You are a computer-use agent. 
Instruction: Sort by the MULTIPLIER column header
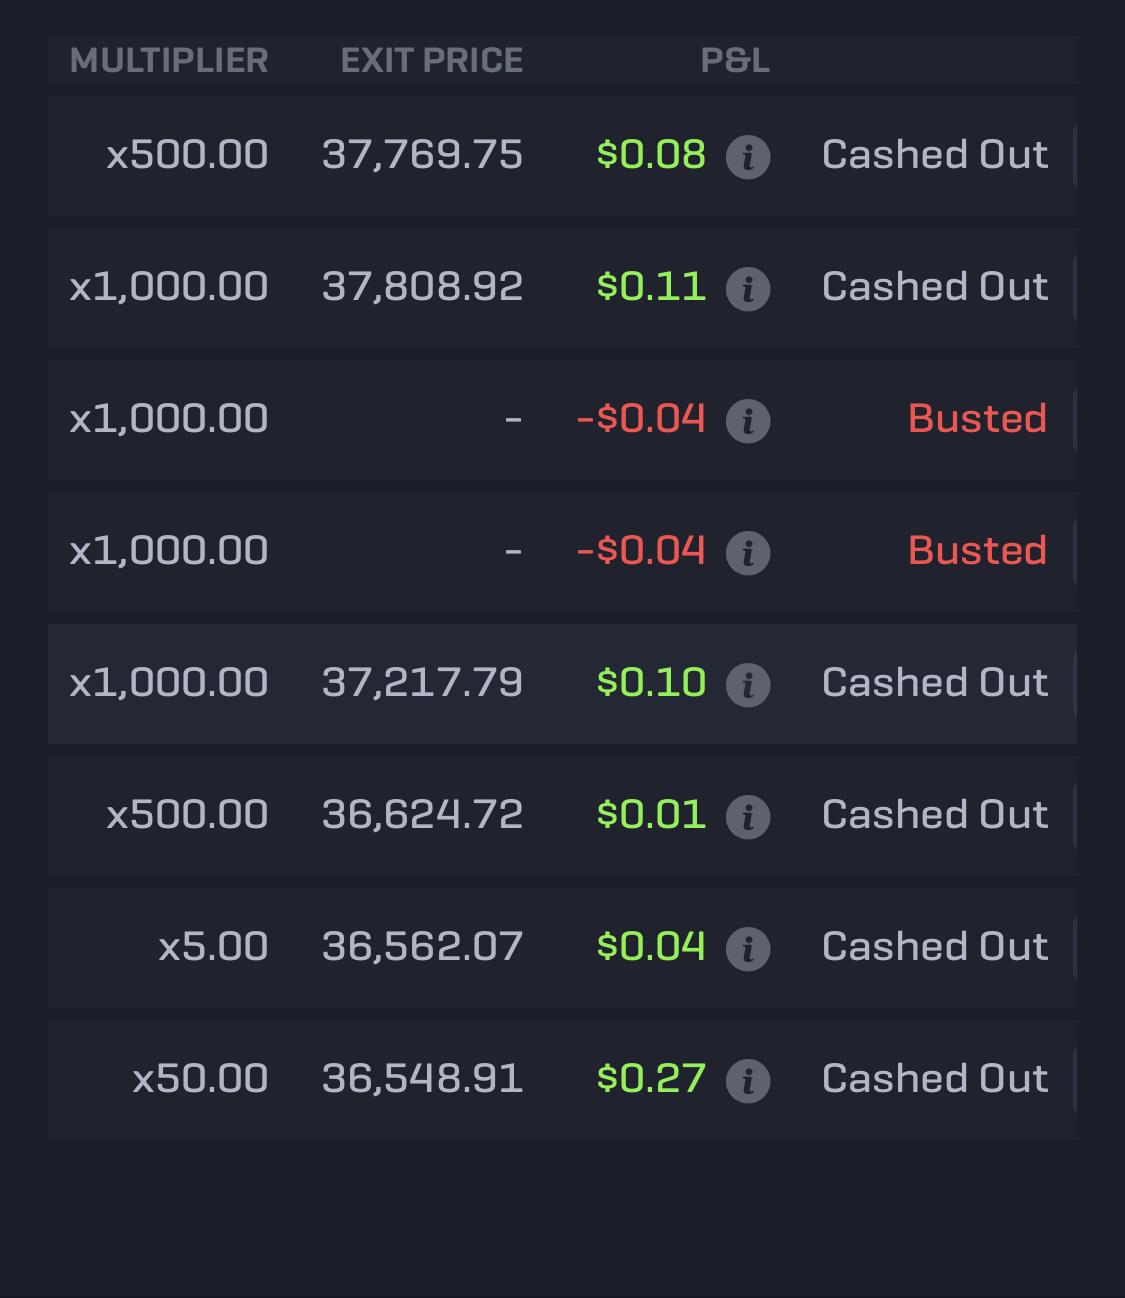pyautogui.click(x=169, y=61)
